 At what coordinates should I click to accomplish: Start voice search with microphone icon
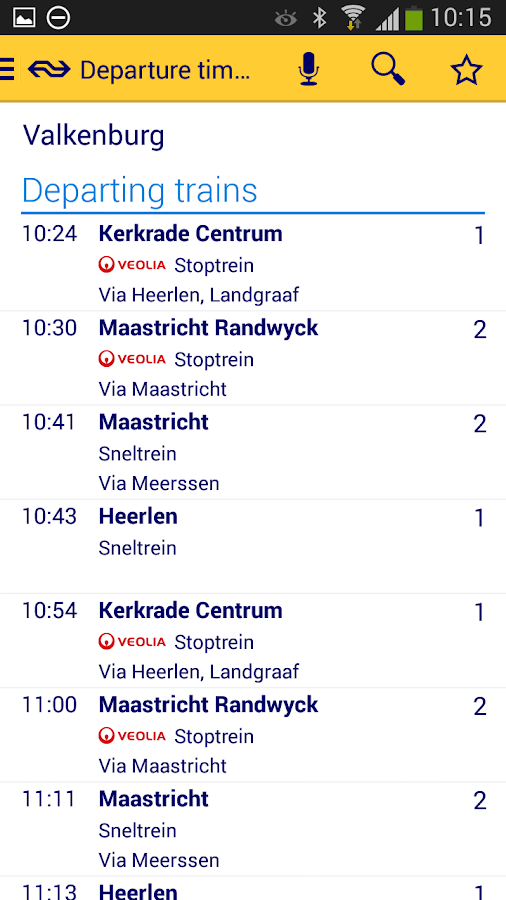point(309,69)
